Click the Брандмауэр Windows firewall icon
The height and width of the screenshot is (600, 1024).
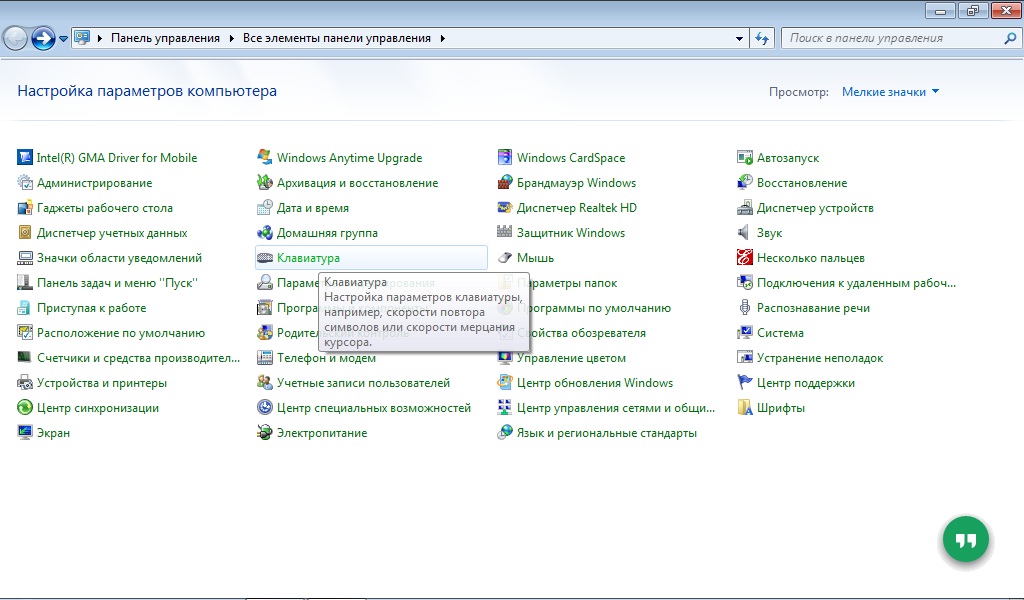coord(505,183)
